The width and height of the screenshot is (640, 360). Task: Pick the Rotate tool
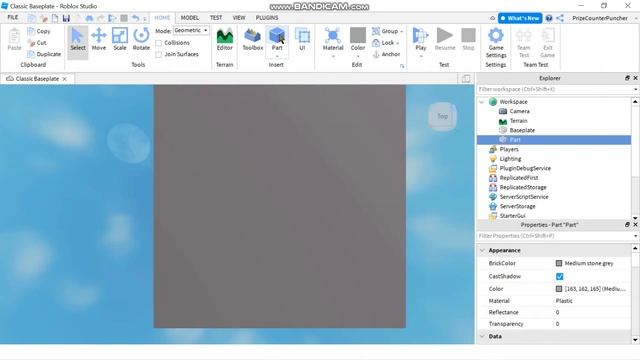tap(141, 39)
